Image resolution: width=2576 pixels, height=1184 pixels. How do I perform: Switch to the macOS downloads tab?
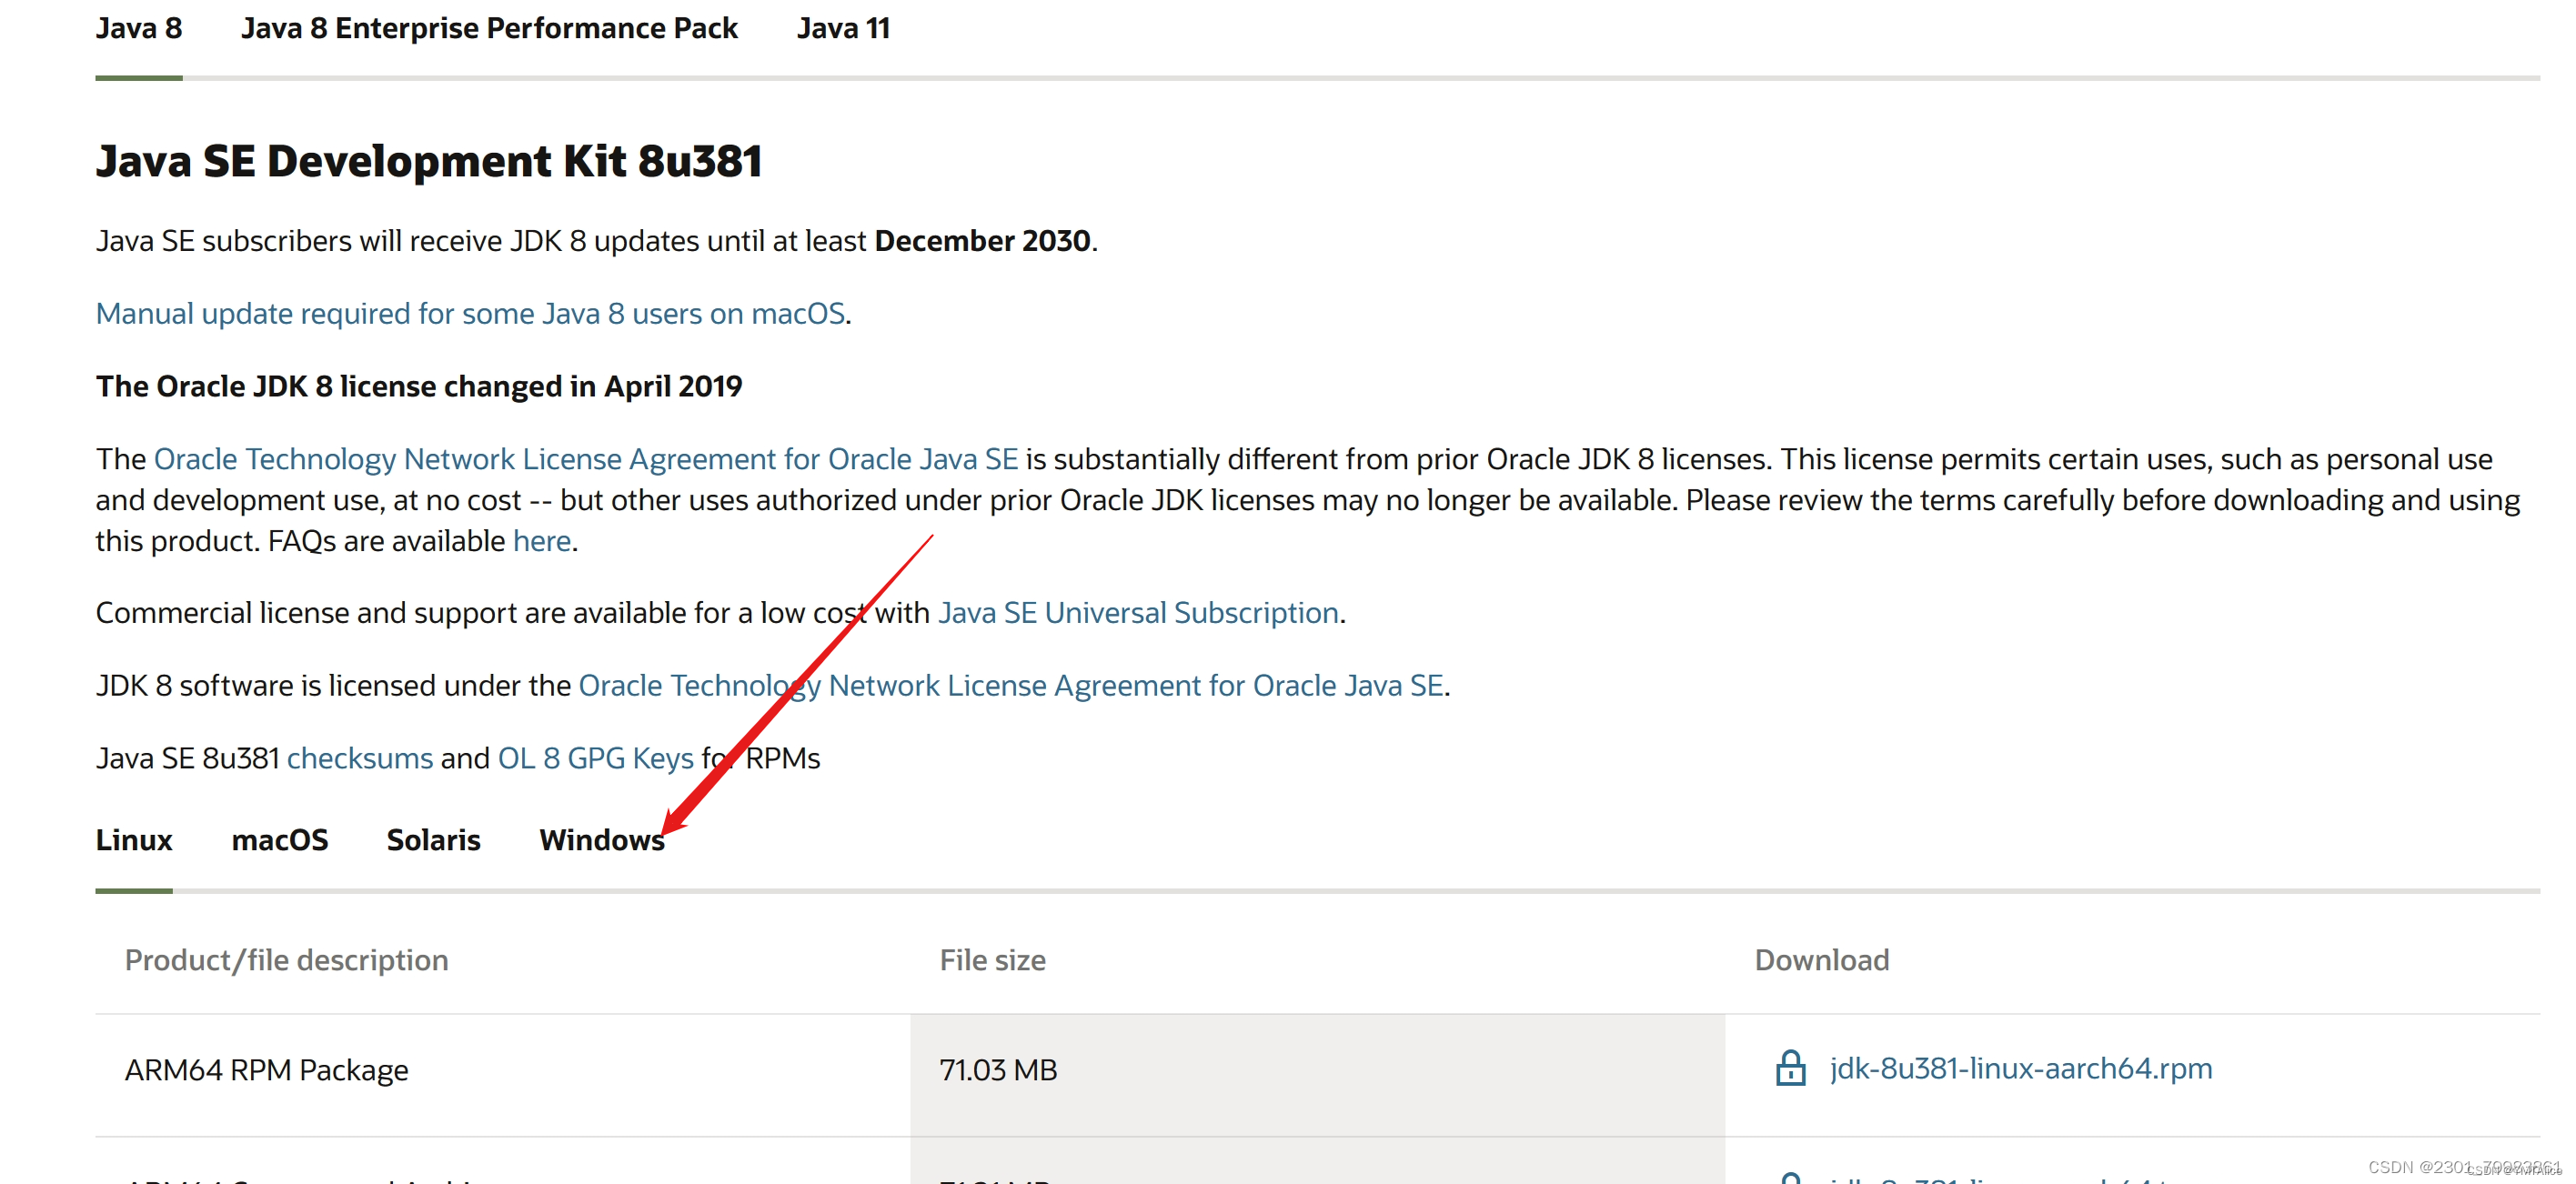pyautogui.click(x=279, y=840)
